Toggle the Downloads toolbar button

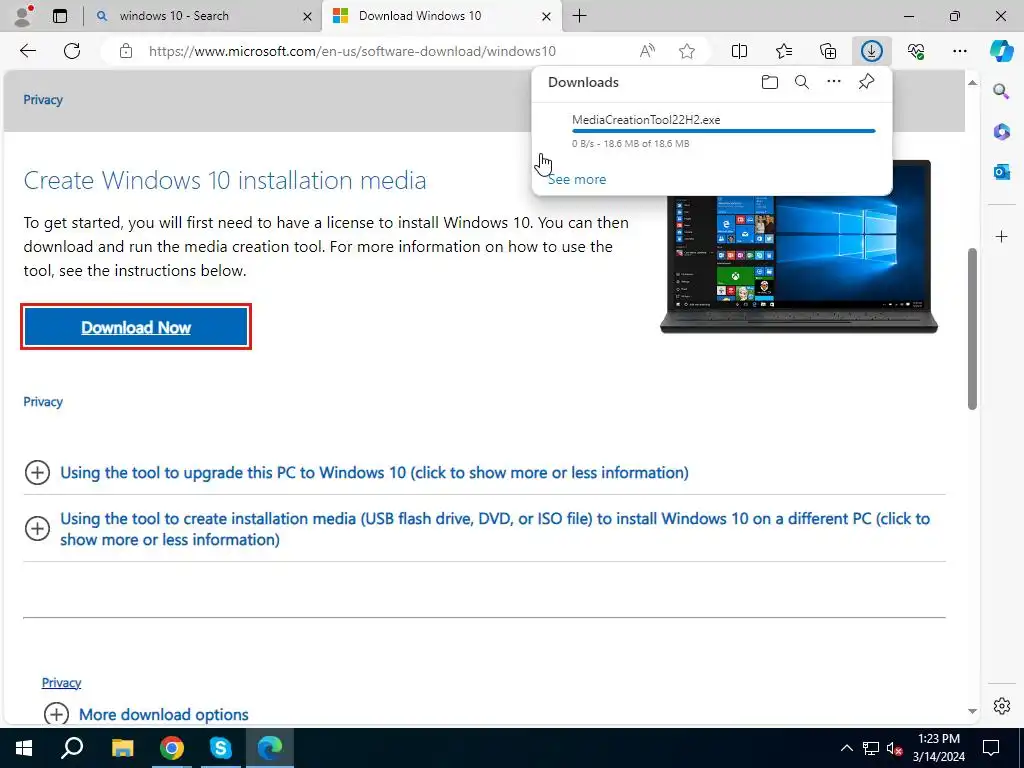coord(871,51)
